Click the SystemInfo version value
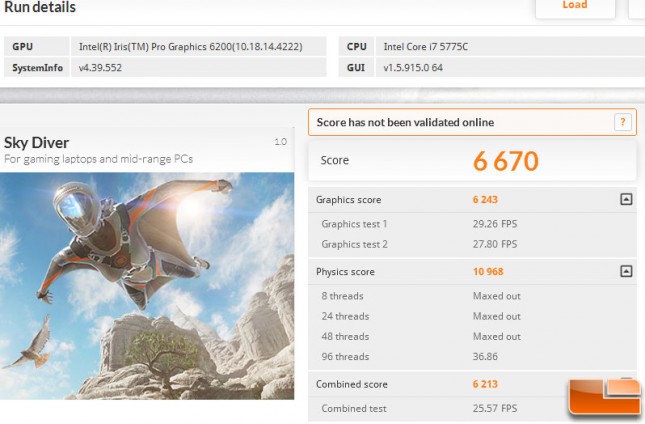645x424 pixels. [100, 68]
